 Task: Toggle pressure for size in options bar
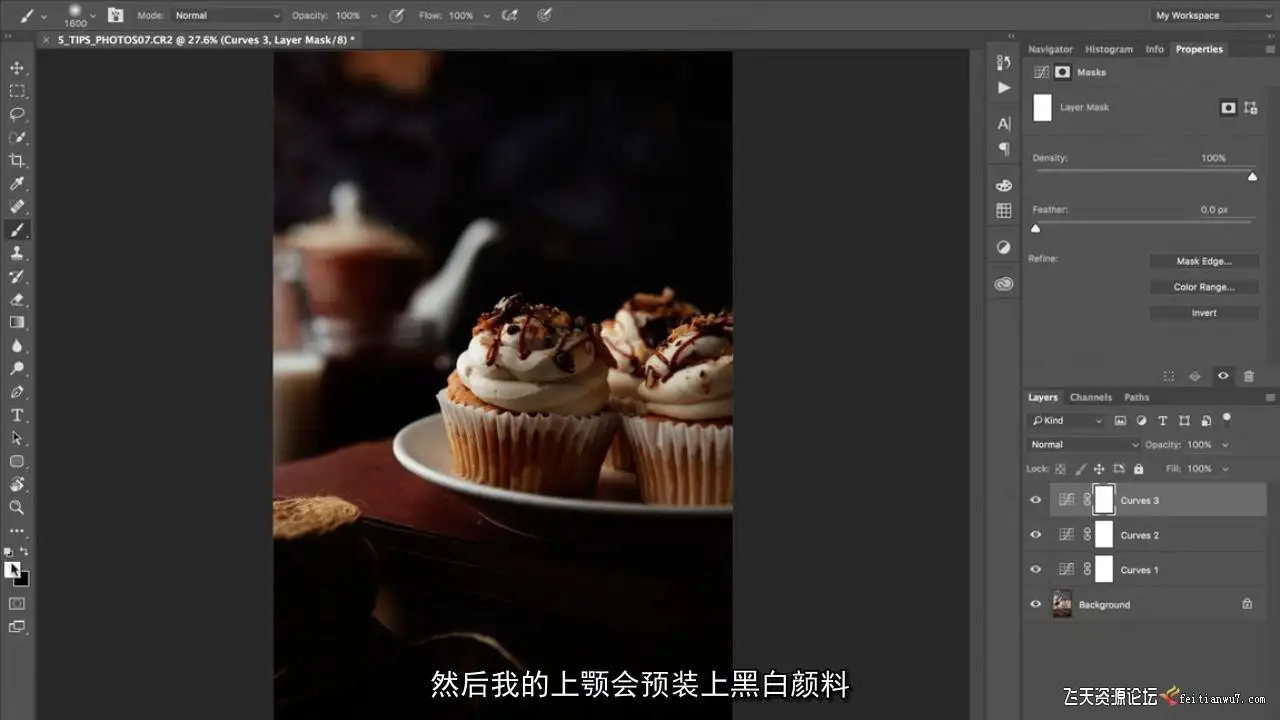point(545,15)
